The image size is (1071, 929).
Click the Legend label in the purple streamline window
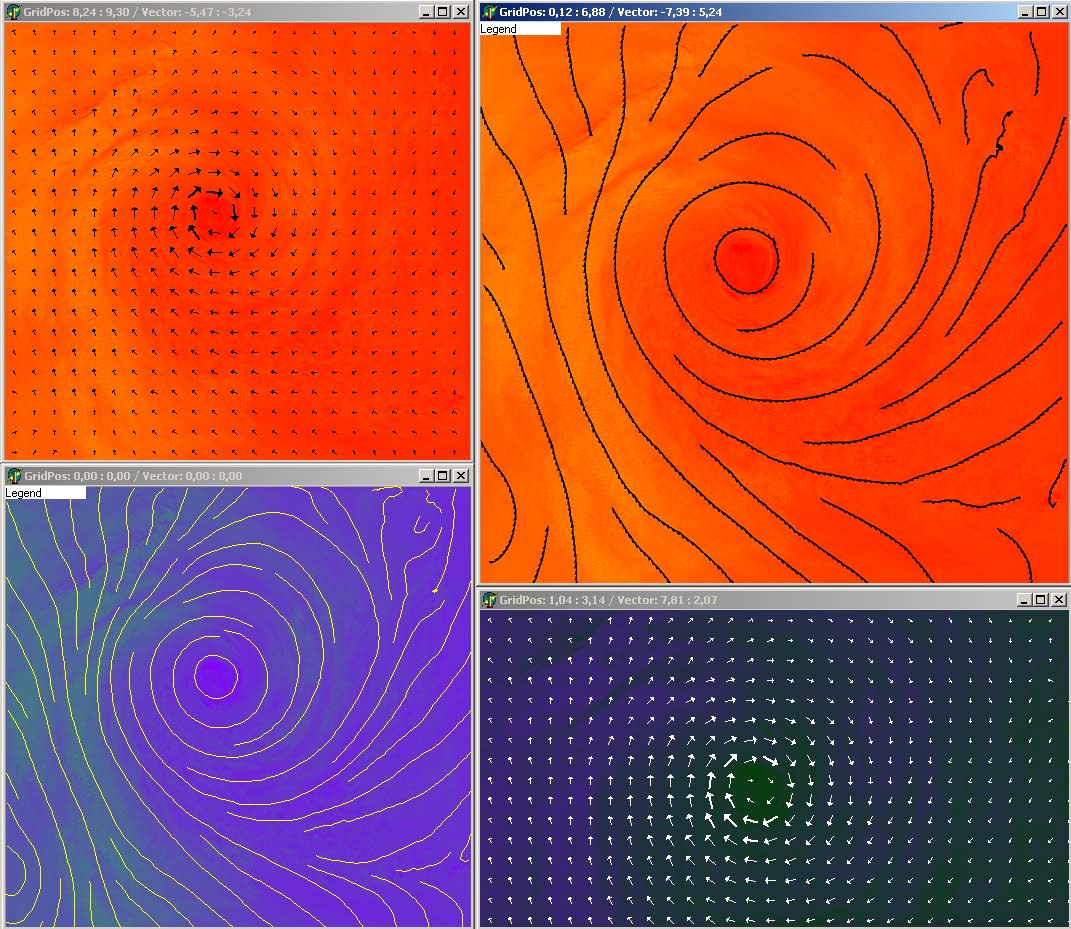[x=24, y=493]
